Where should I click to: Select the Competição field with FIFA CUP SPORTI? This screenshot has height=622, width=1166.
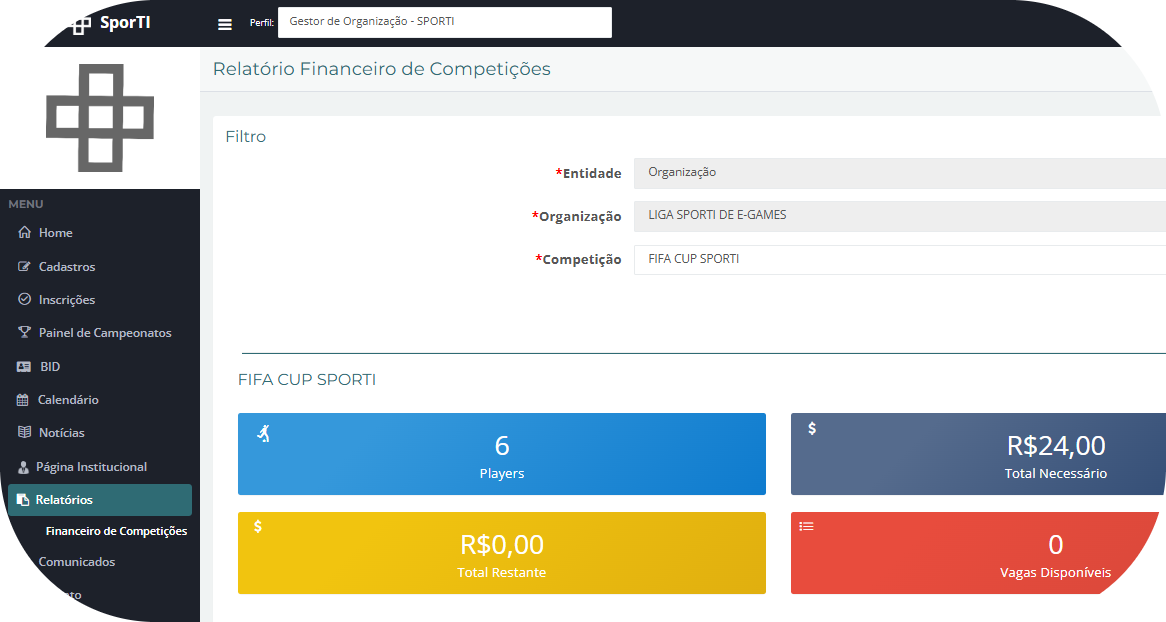[x=899, y=260]
